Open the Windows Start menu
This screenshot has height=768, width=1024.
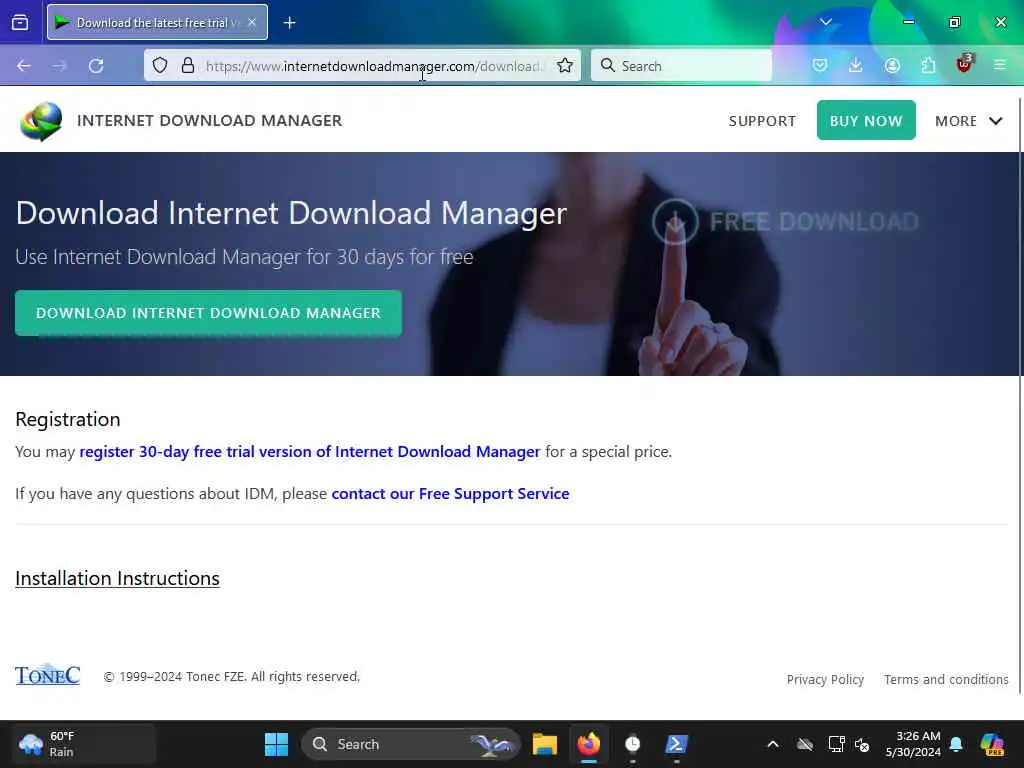point(276,744)
